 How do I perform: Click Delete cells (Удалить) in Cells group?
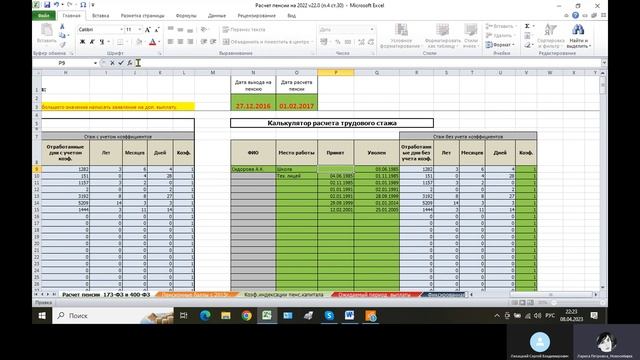click(x=500, y=35)
